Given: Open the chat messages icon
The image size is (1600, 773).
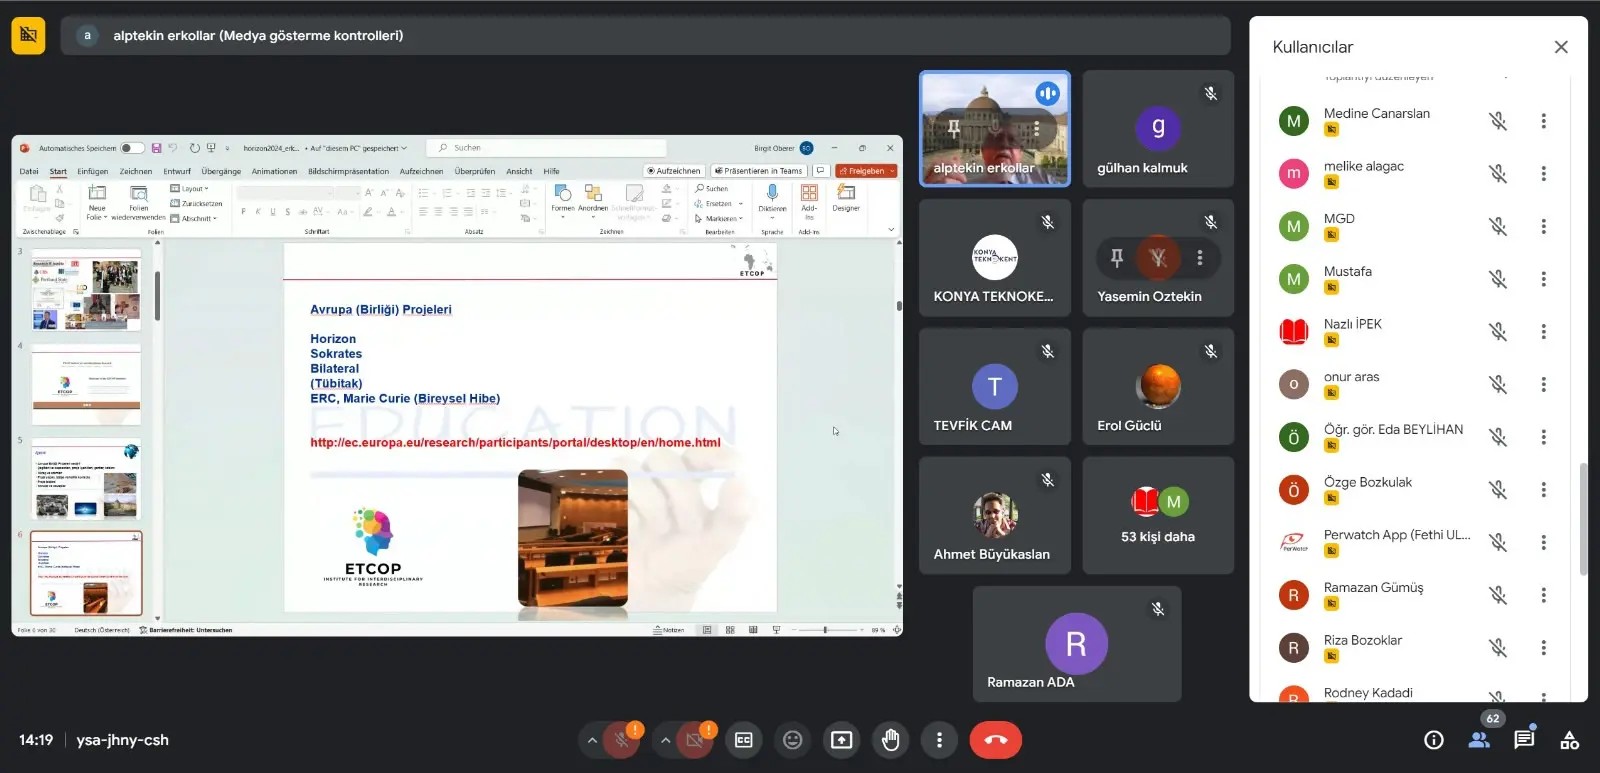Looking at the screenshot, I should pos(1524,740).
